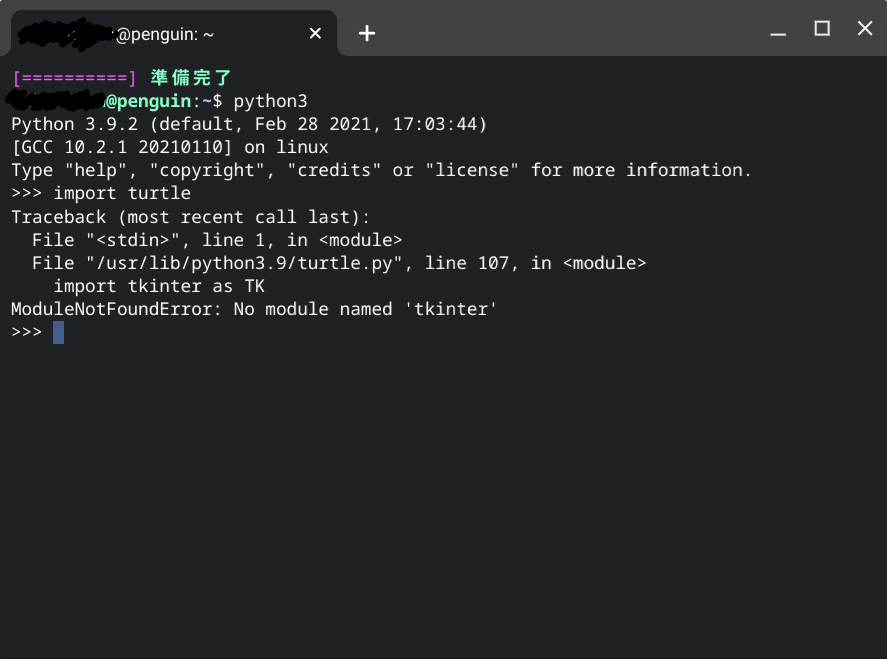Click the 'Traceback (most recent call last)' line
Image resolution: width=887 pixels, height=659 pixels.
[191, 217]
